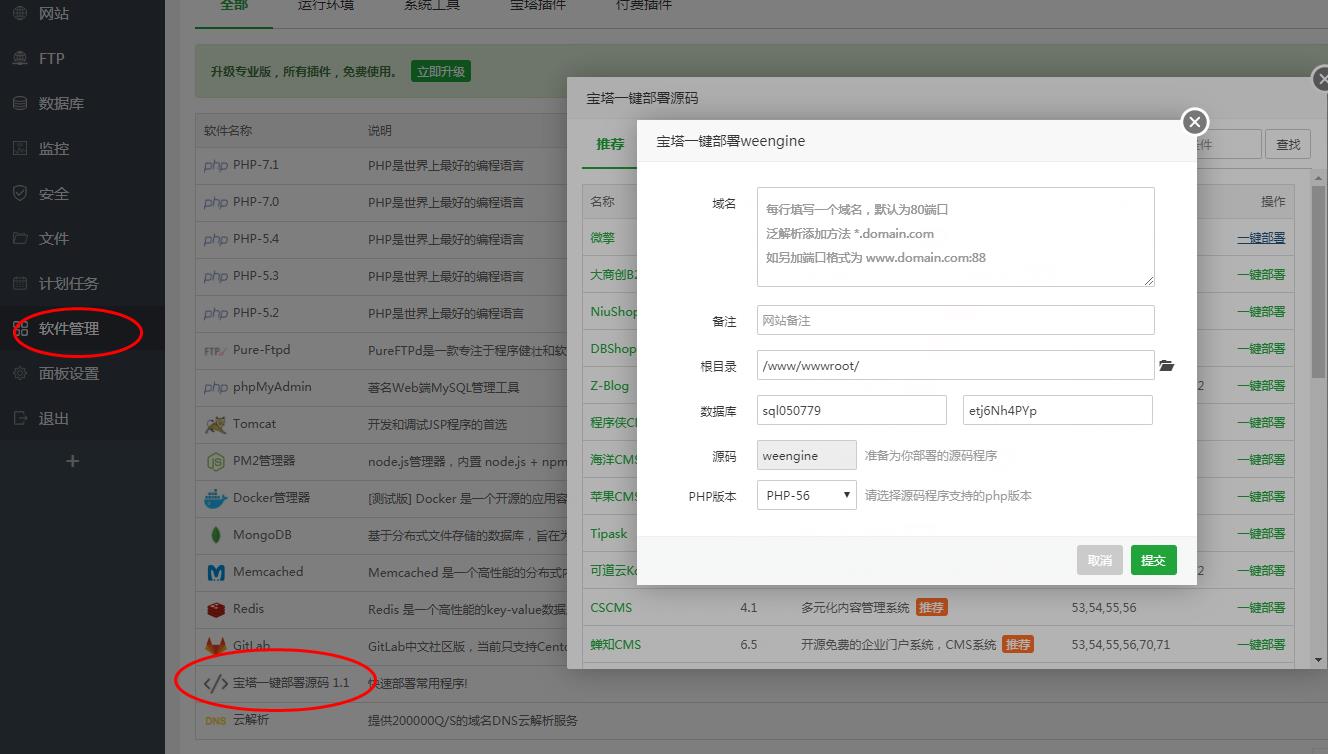Click the Tomcat cat icon
The image size is (1328, 754).
coord(216,425)
